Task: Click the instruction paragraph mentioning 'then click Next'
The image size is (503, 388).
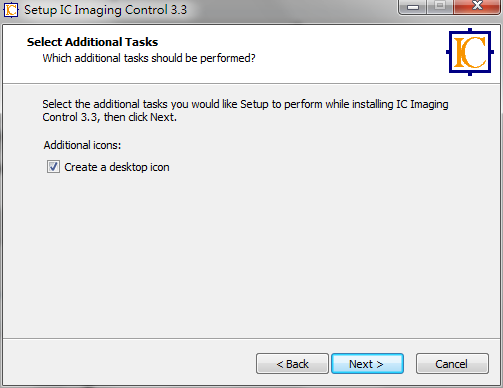Action: [245, 111]
